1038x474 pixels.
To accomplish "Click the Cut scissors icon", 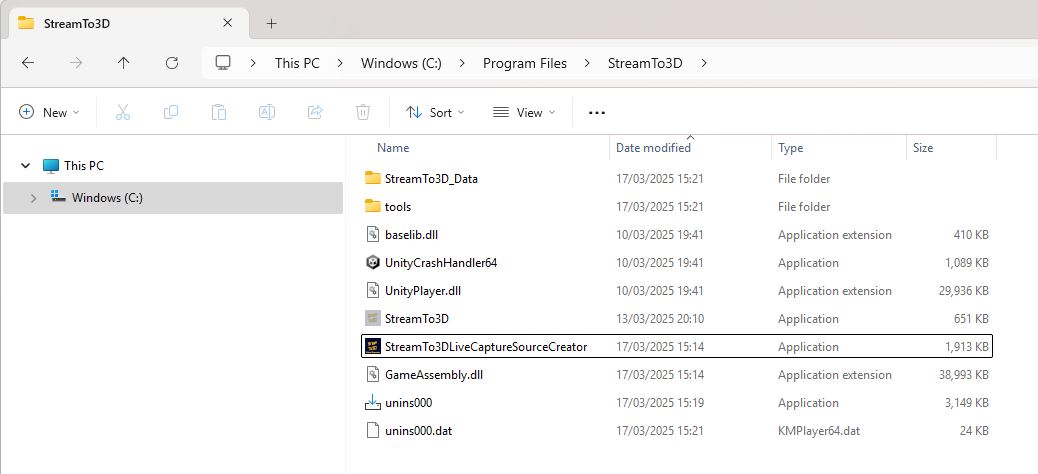I will tap(123, 113).
